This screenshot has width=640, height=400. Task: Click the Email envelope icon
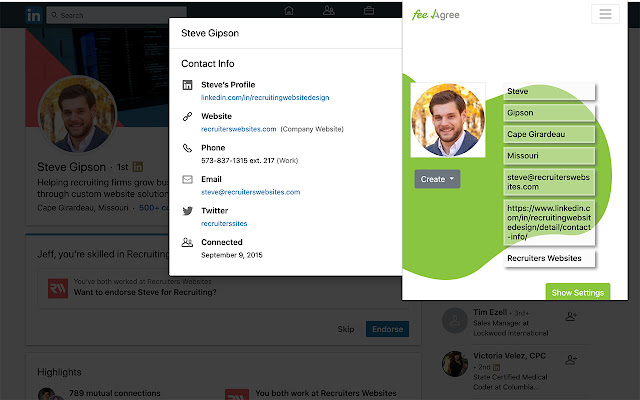[x=187, y=180]
